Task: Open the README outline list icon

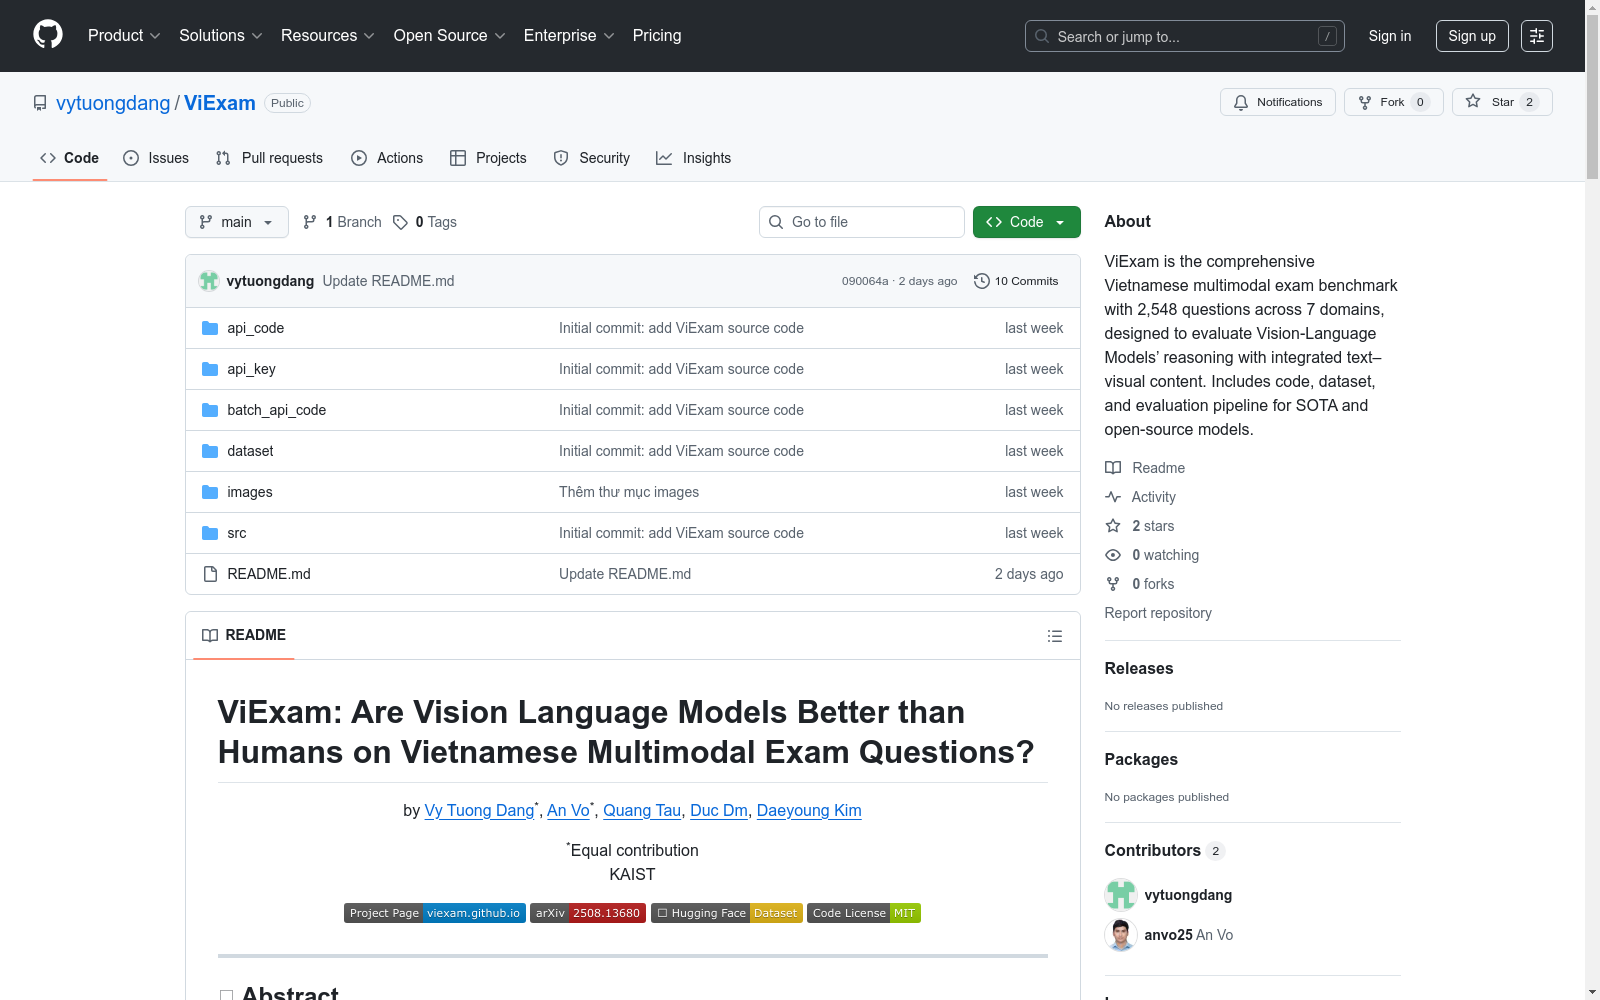Action: click(1055, 636)
